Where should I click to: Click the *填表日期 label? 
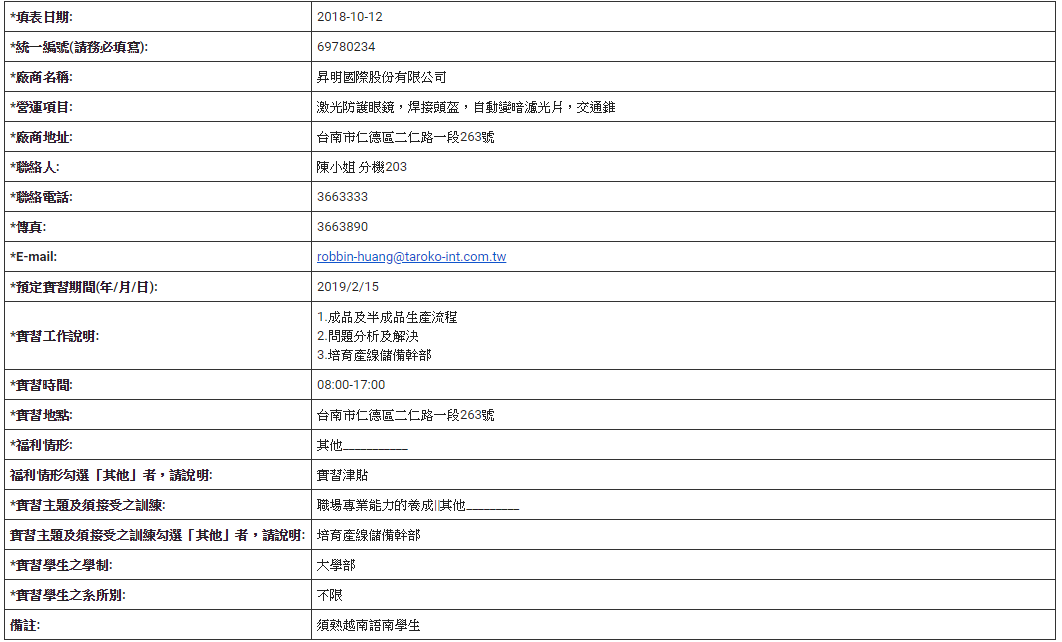tap(41, 17)
